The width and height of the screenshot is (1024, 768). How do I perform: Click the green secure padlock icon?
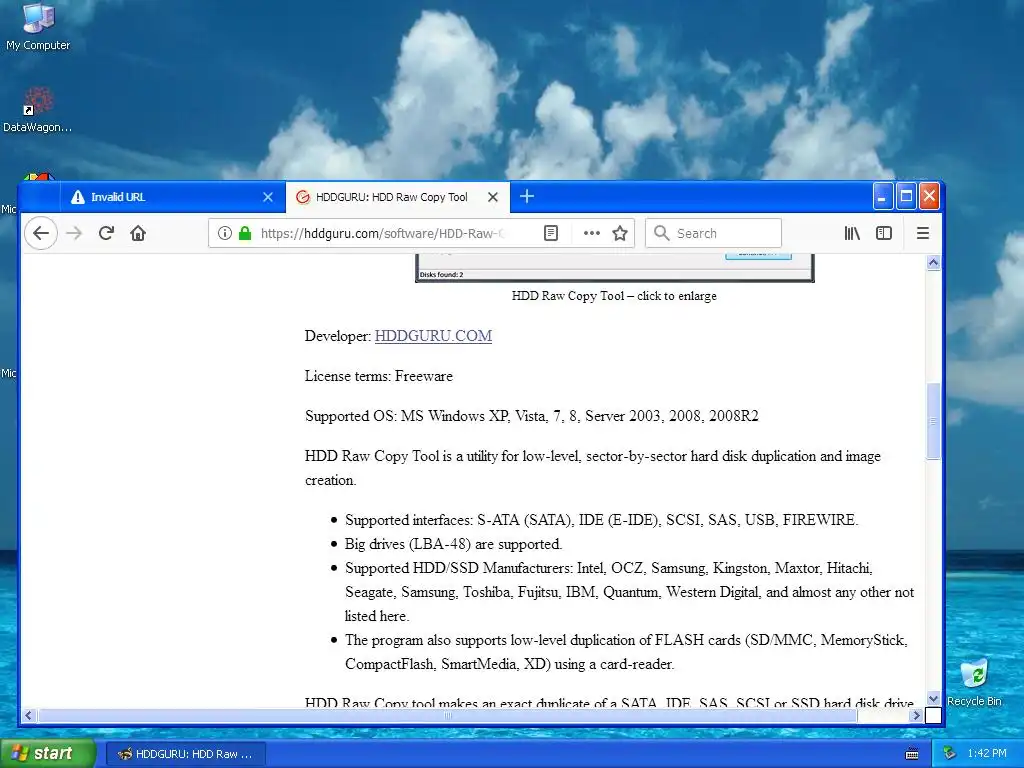pos(245,233)
